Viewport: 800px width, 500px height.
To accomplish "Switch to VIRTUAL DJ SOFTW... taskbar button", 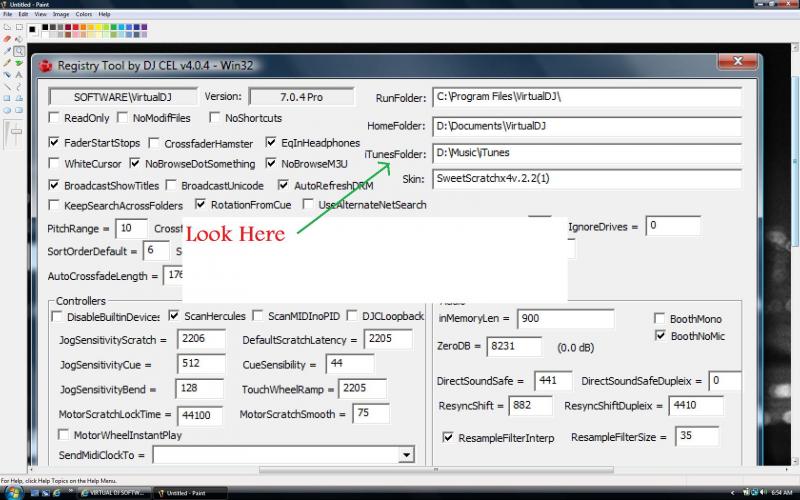I will [x=115, y=493].
